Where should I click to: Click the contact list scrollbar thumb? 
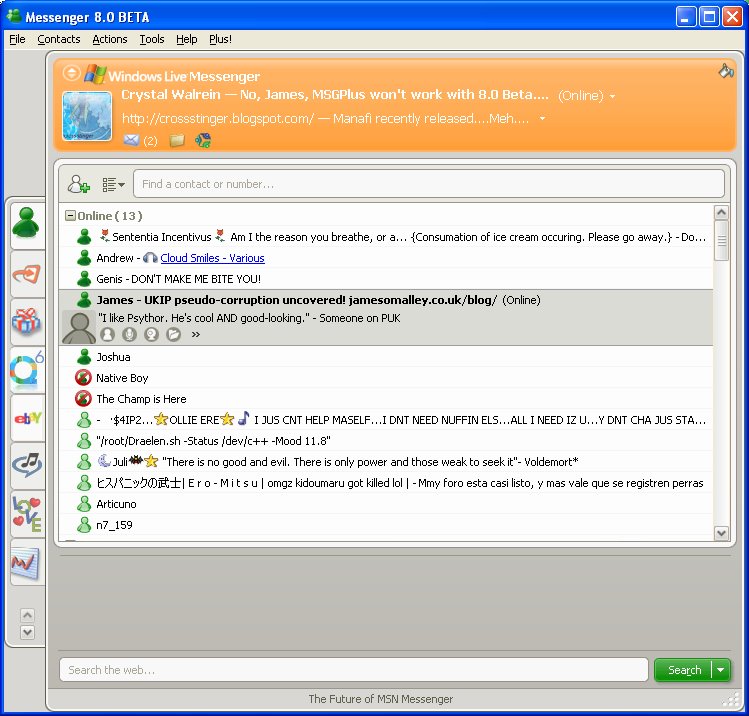[721, 240]
